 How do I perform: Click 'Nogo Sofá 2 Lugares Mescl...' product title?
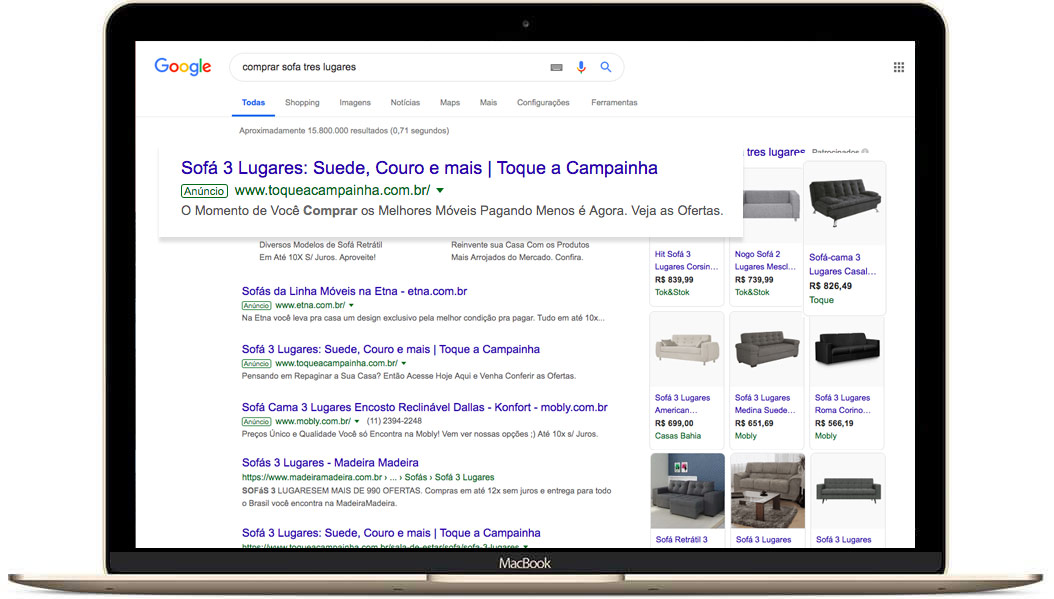tap(765, 260)
